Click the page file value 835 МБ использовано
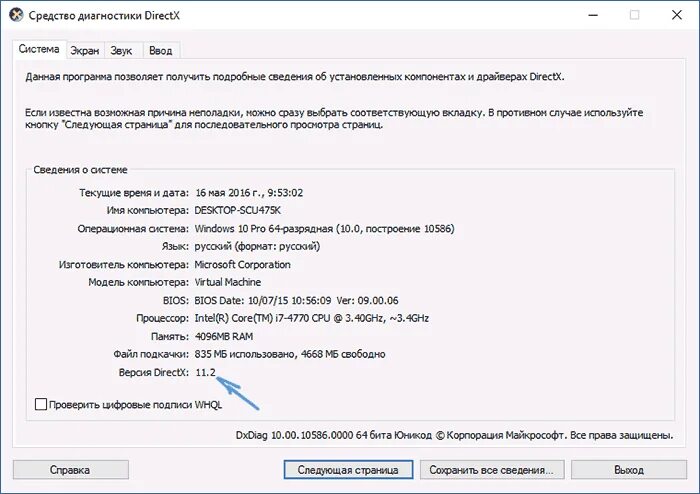Image resolution: width=700 pixels, height=494 pixels. tap(290, 354)
